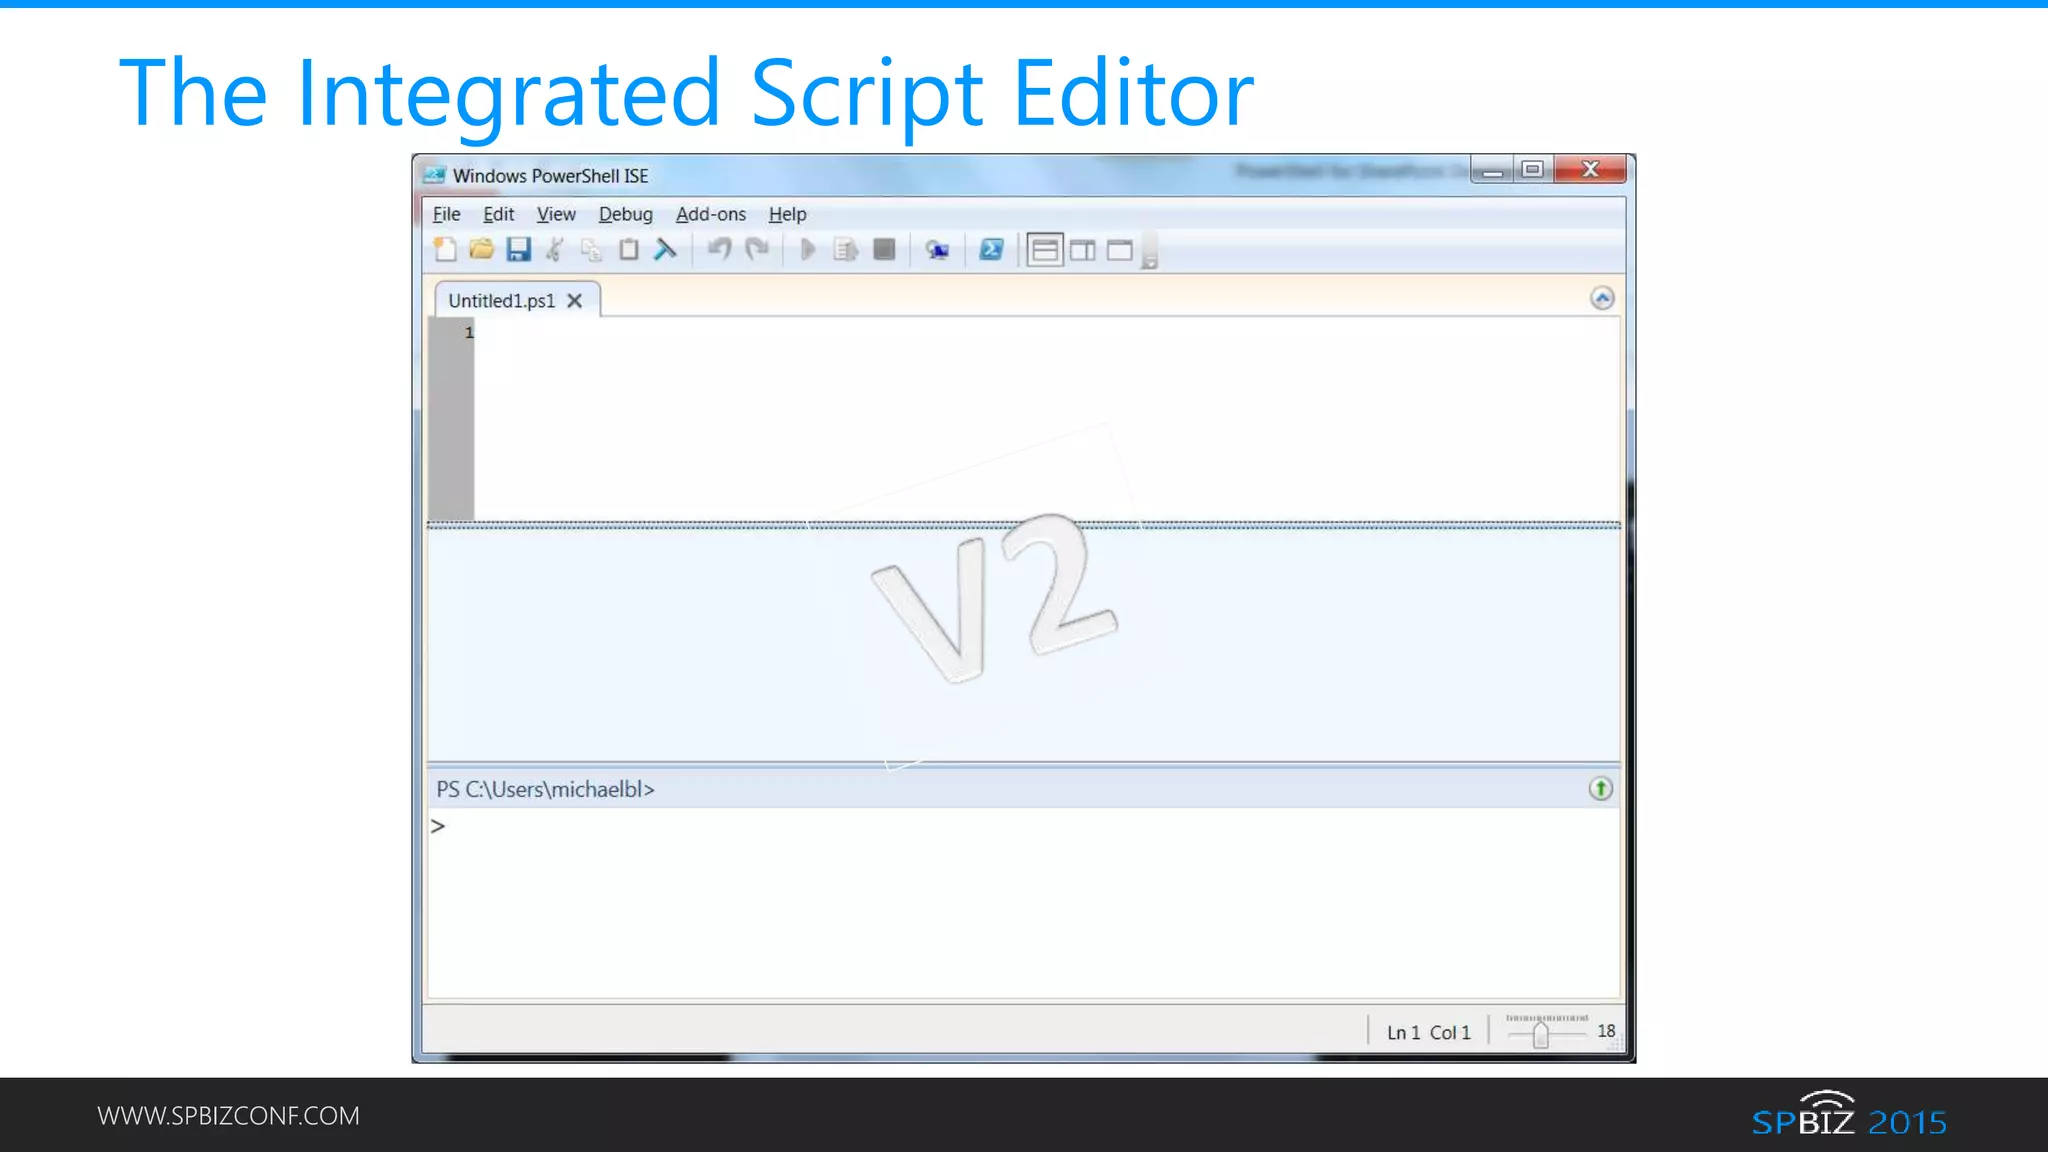Click the command prompt input pane
The height and width of the screenshot is (1152, 2048).
pos(1023,903)
